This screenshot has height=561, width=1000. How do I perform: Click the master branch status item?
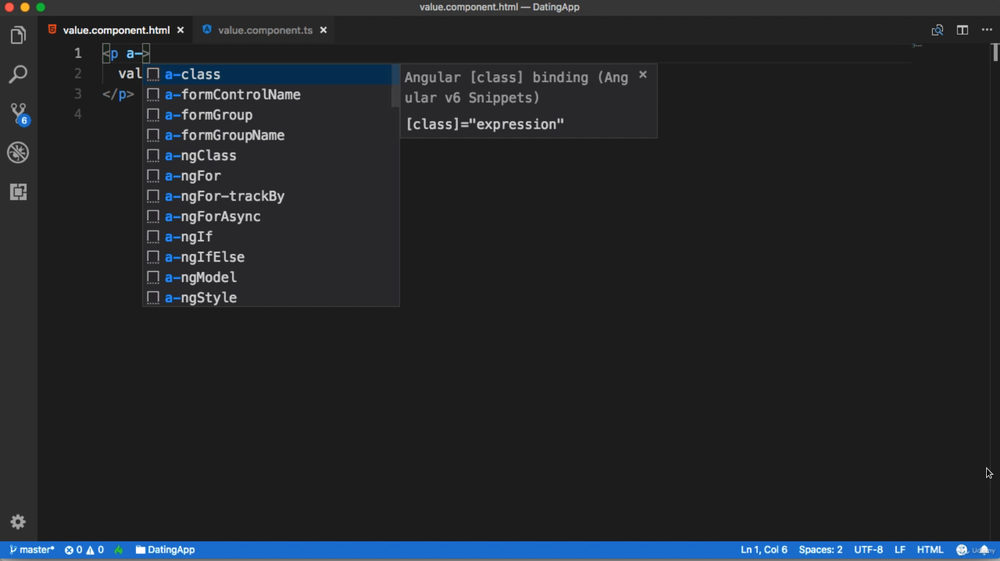(32, 550)
